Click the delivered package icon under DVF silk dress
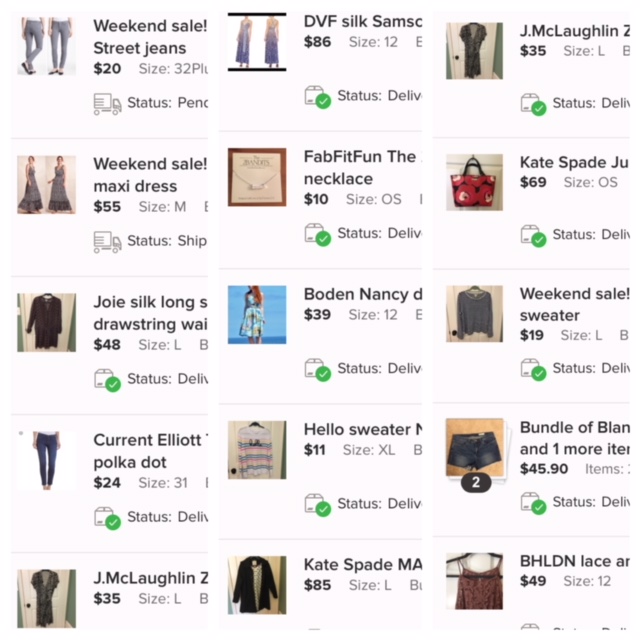 pos(318,97)
